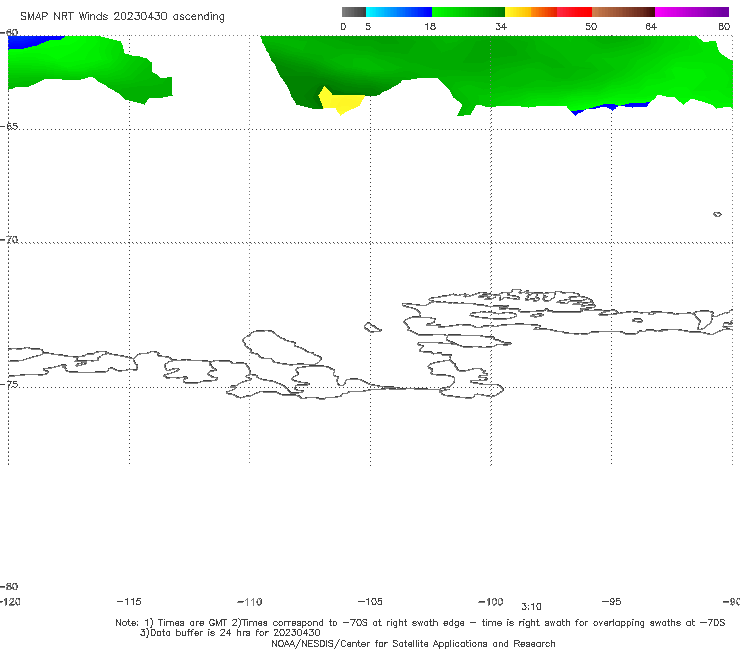Click the small island outline near -105 longitude

(372, 327)
